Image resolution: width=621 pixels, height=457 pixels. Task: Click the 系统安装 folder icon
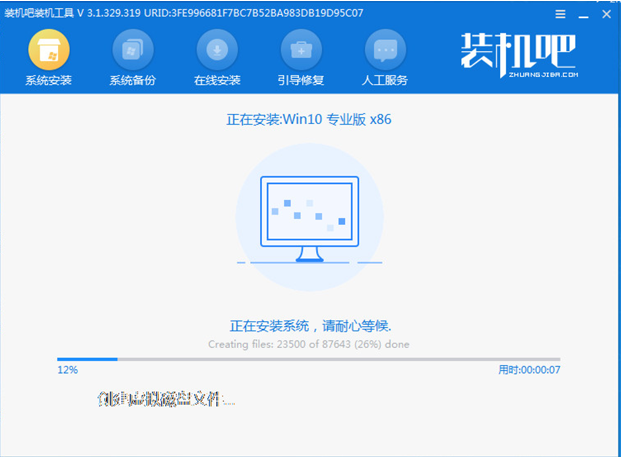pos(48,49)
